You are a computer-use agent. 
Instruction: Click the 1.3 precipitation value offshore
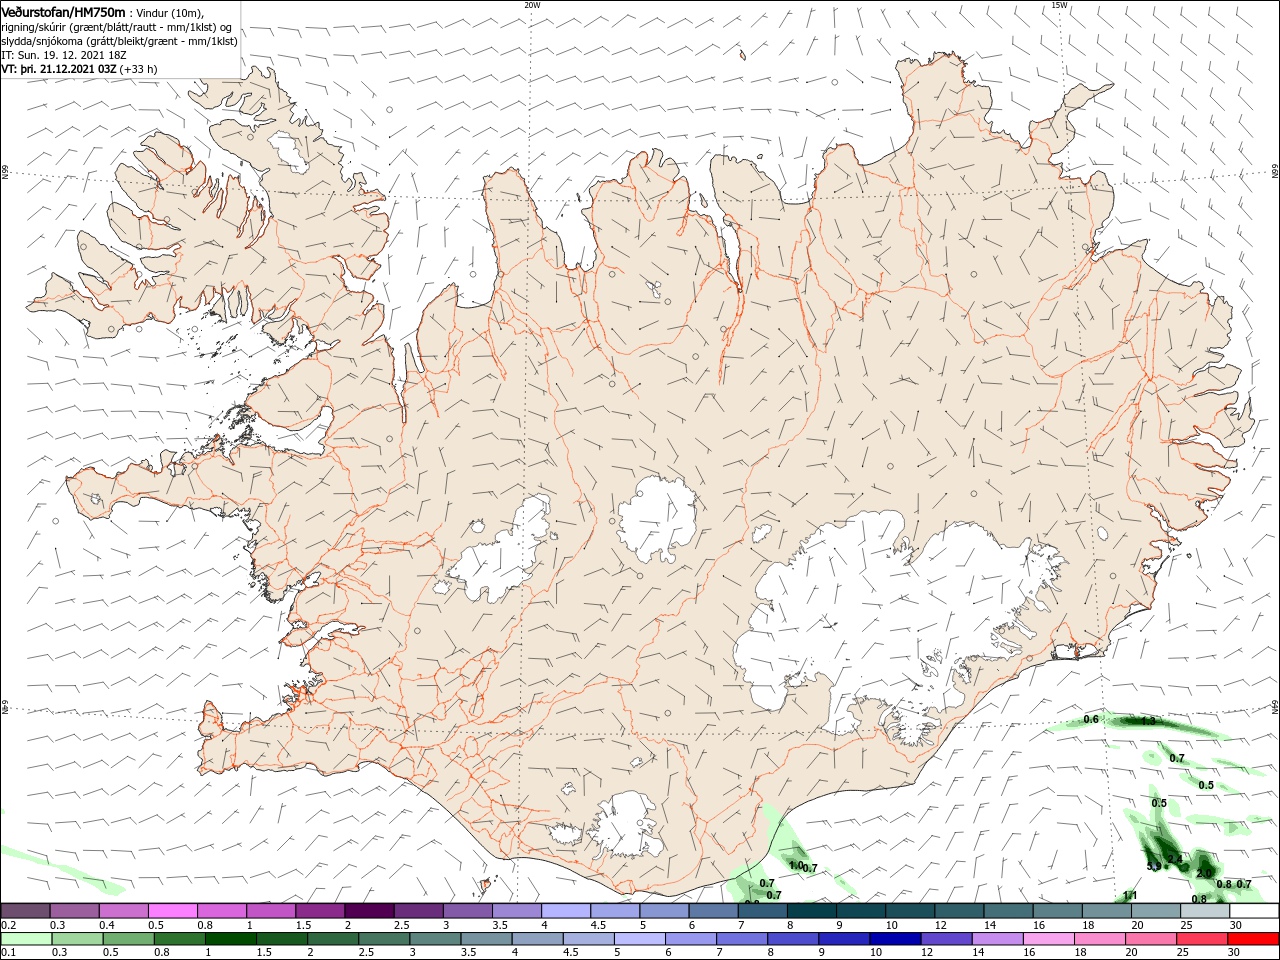coord(1148,721)
